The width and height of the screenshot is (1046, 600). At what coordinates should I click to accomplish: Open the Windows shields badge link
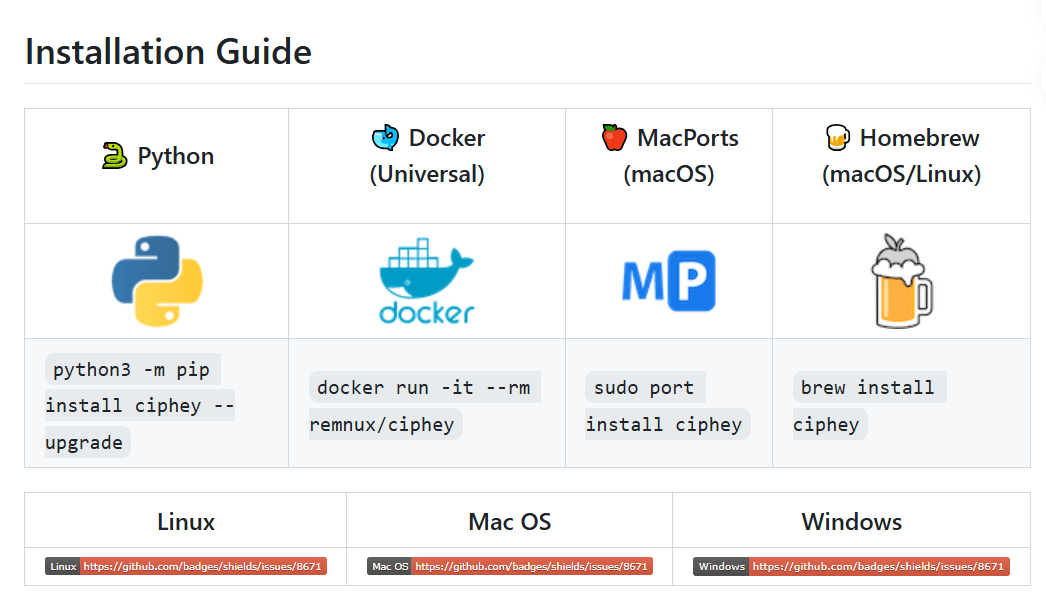point(851,566)
